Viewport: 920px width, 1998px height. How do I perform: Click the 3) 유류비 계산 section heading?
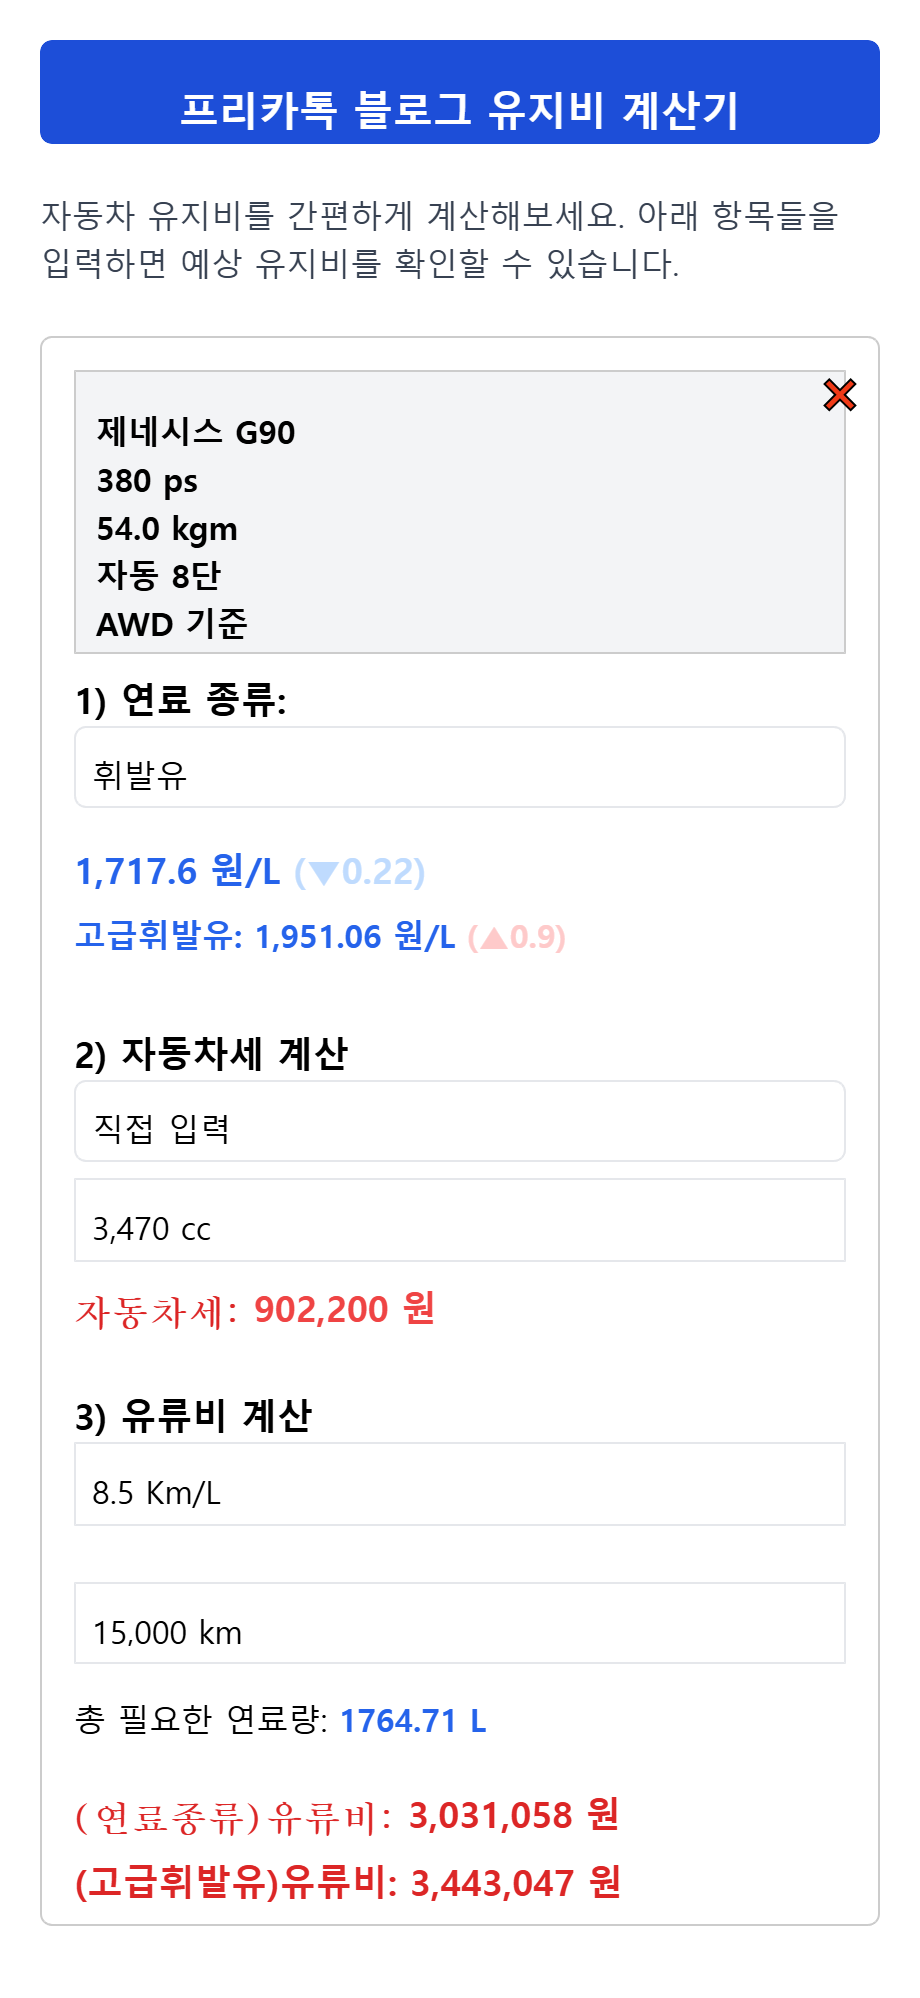click(194, 1416)
